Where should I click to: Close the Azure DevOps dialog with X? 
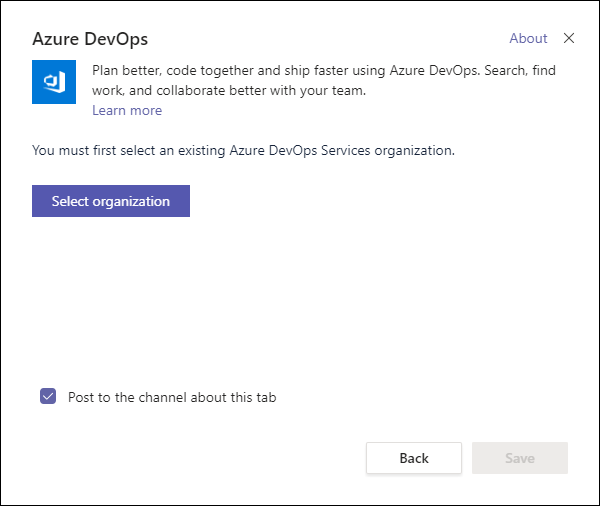click(569, 38)
